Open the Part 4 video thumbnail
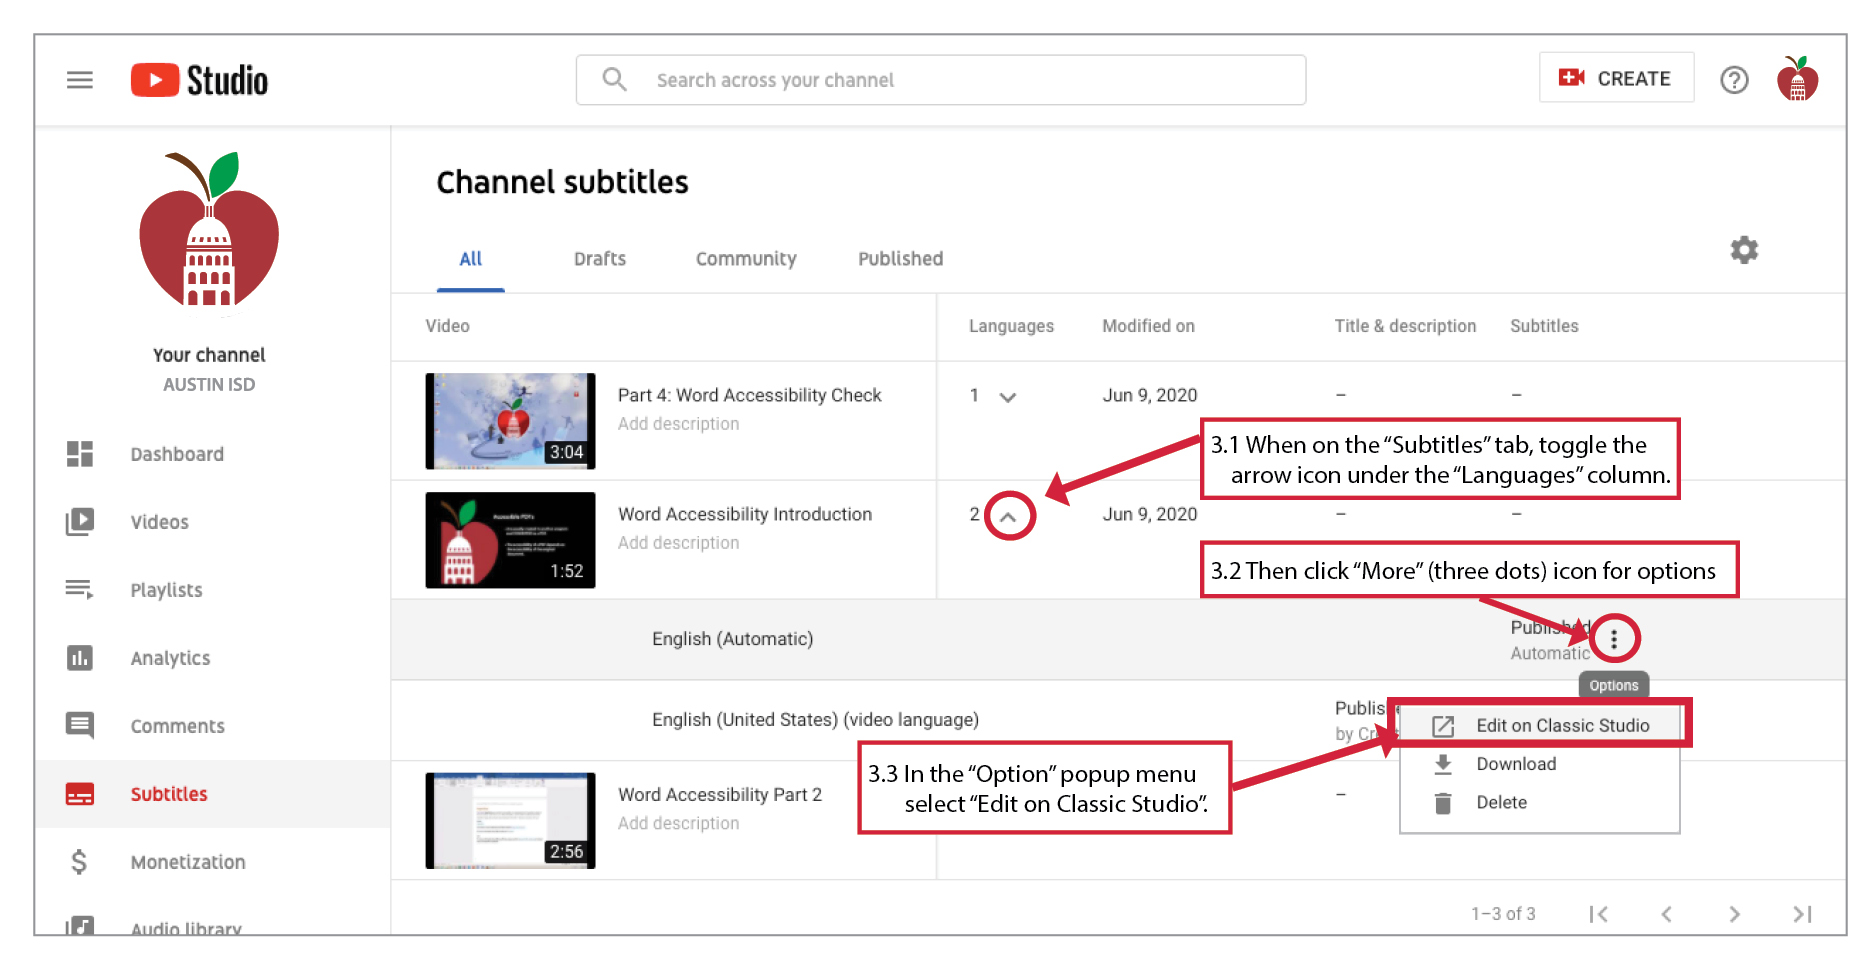Viewport: 1875px width, 971px height. [x=510, y=421]
